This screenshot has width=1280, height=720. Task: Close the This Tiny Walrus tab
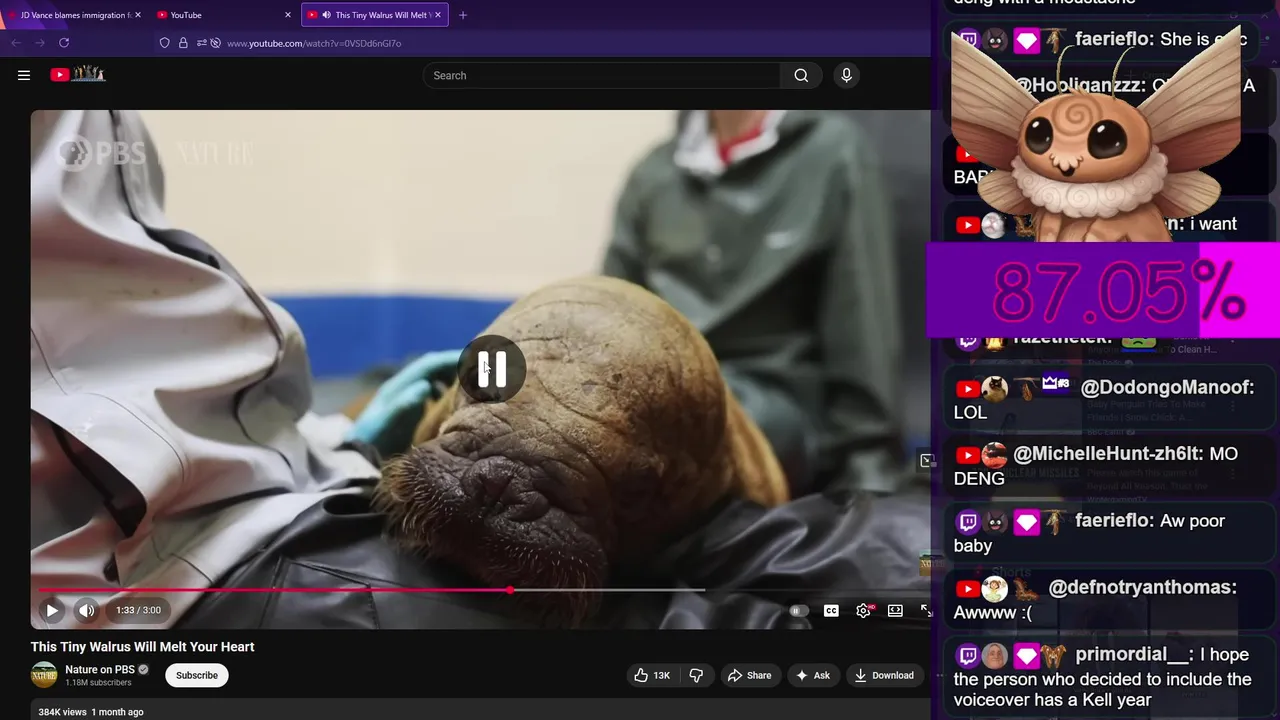pyautogui.click(x=438, y=15)
